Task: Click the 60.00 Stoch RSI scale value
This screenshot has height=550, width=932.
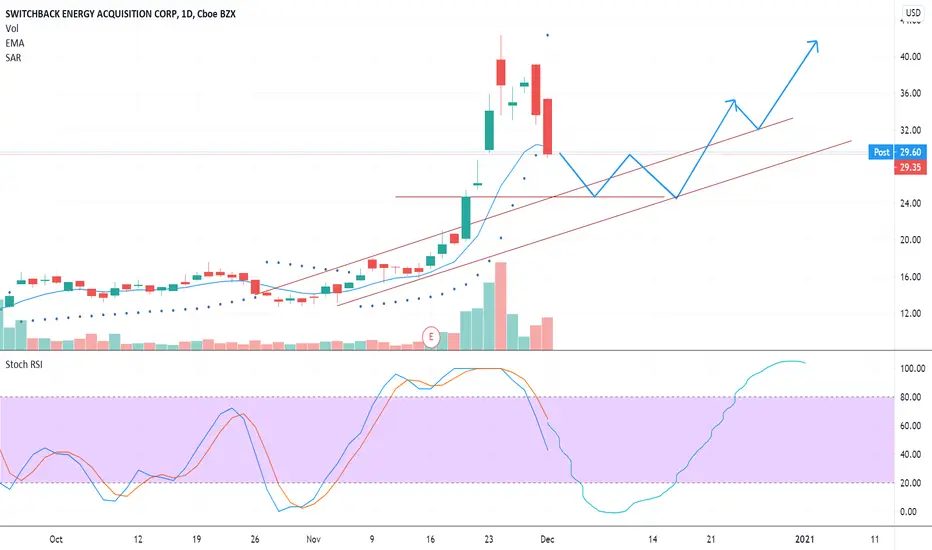Action: [x=912, y=426]
